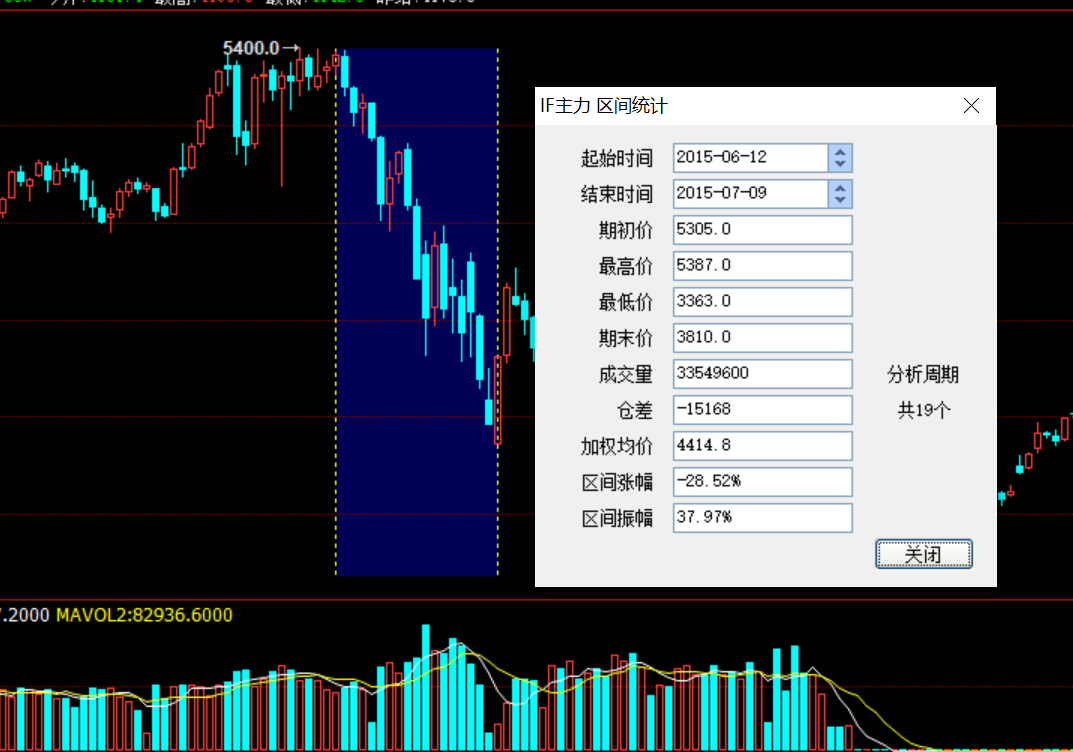Click the 结束时间 date field 2015-07-09

point(750,194)
